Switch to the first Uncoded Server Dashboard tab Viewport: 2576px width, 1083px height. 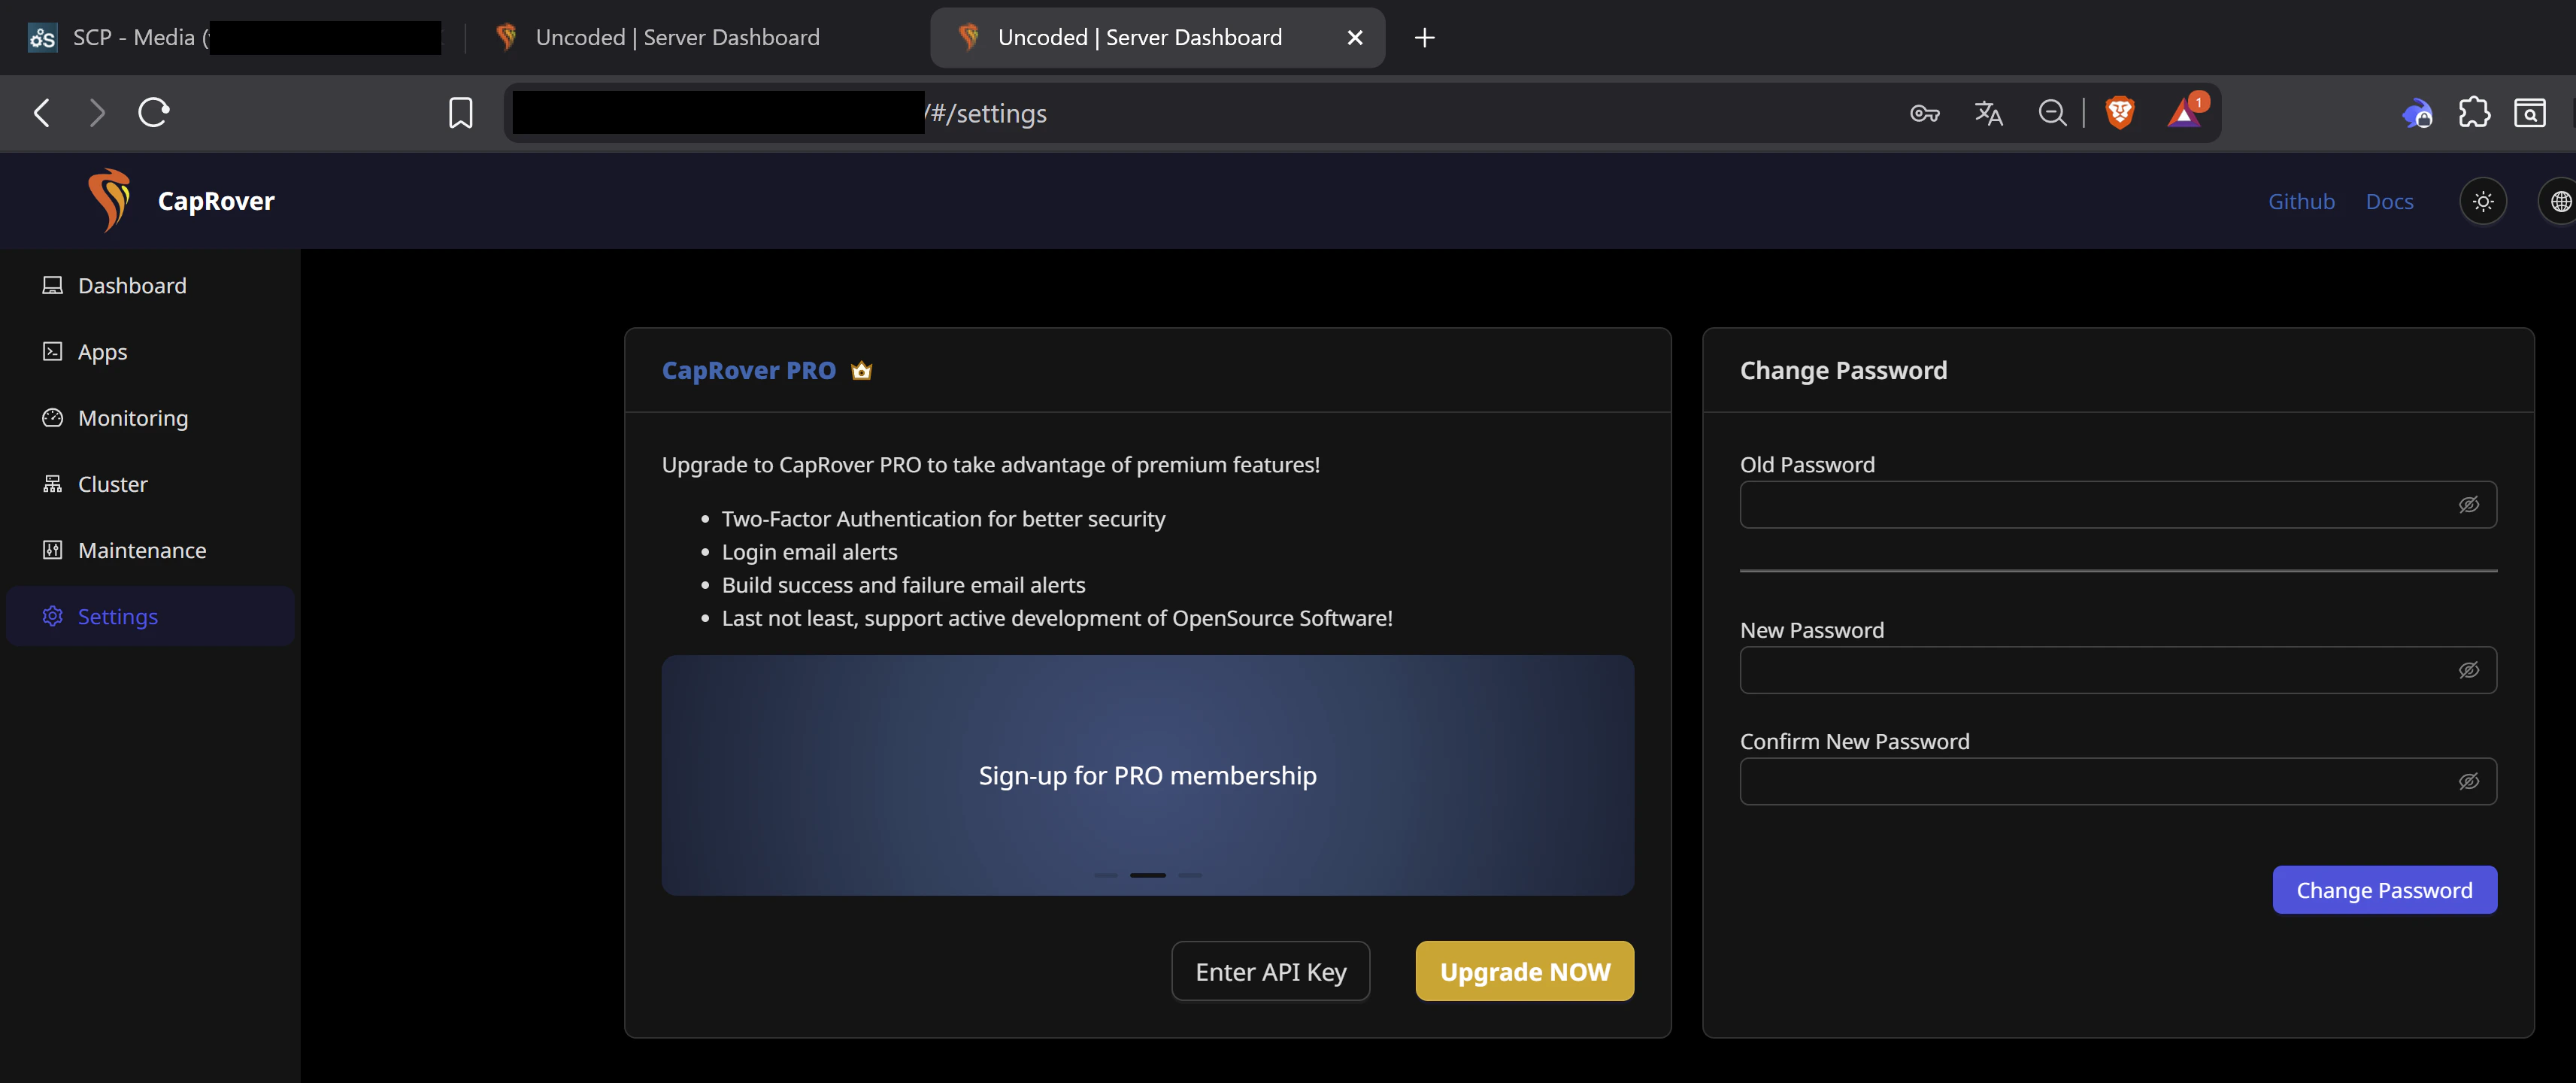[x=695, y=38]
